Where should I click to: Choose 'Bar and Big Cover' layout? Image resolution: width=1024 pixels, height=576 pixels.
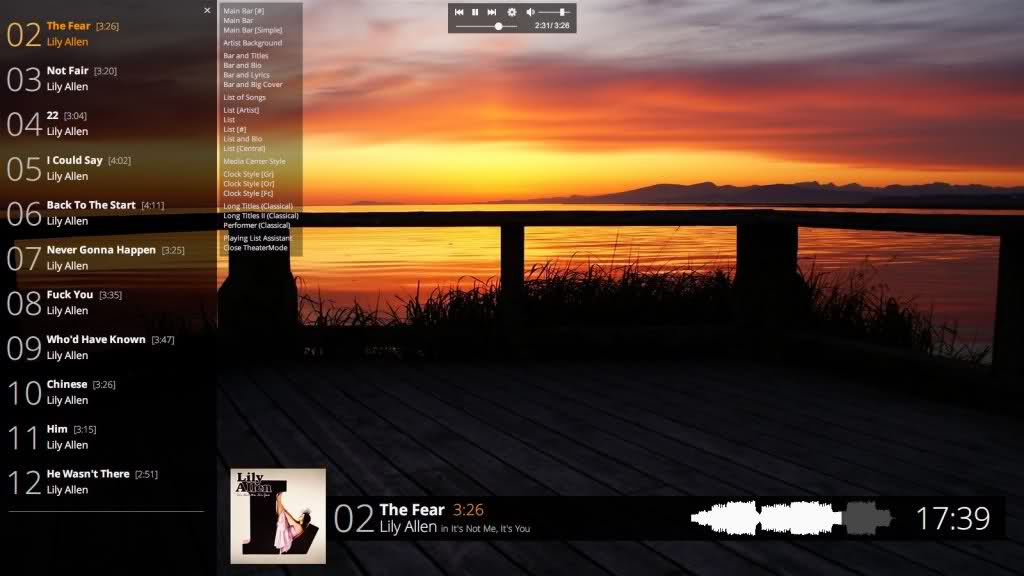point(253,85)
